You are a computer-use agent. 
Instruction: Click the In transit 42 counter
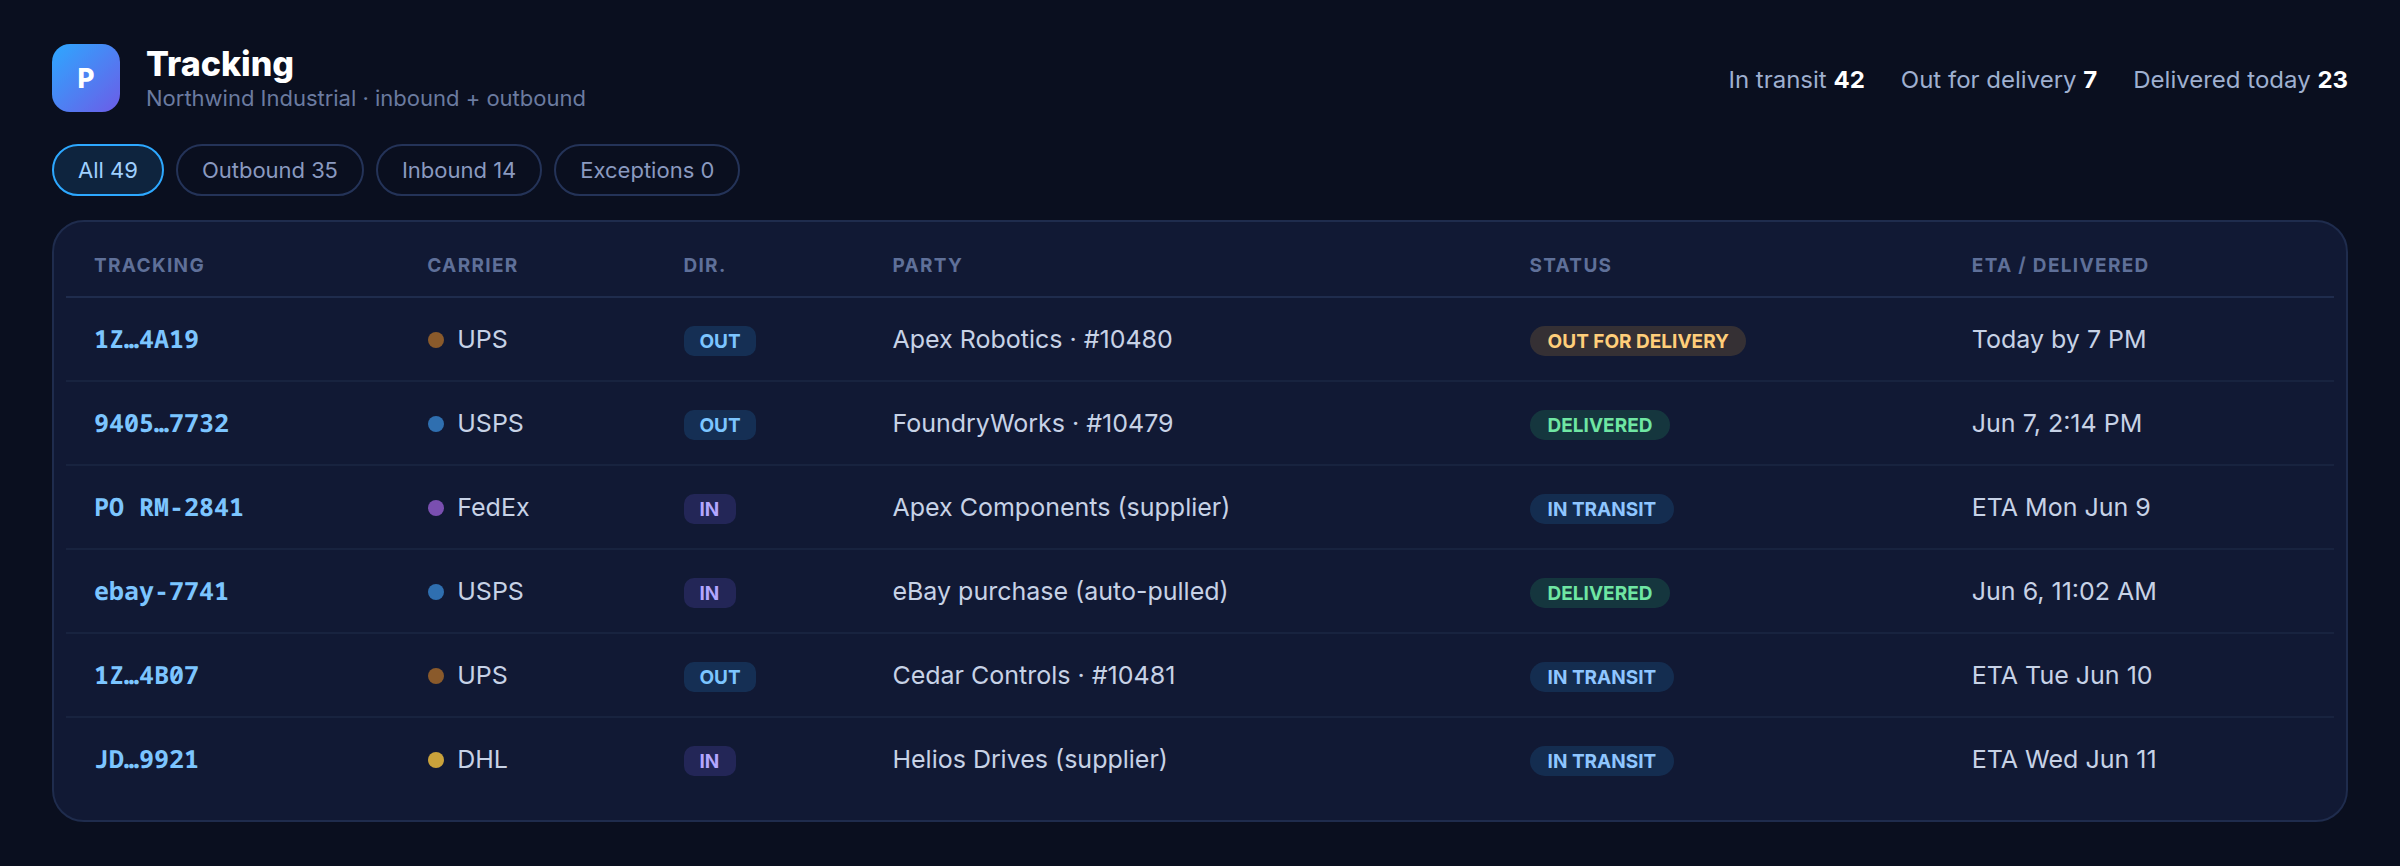(x=1796, y=80)
